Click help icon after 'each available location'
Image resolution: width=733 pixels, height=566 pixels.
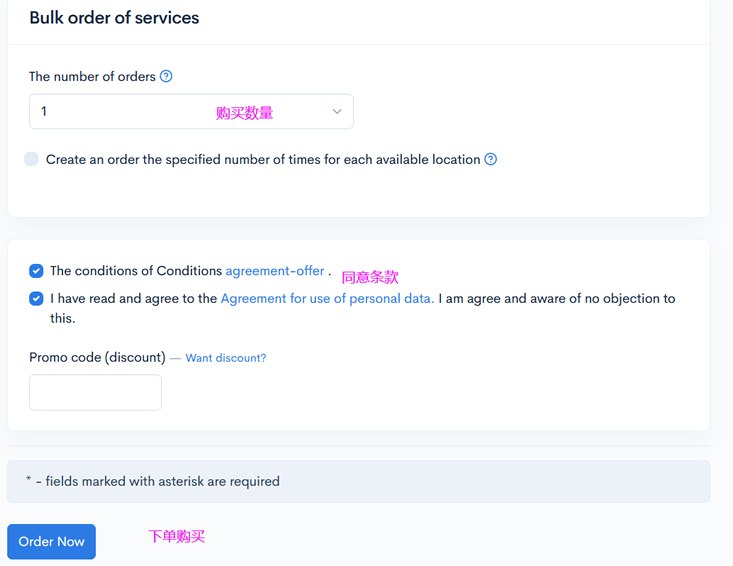click(491, 159)
